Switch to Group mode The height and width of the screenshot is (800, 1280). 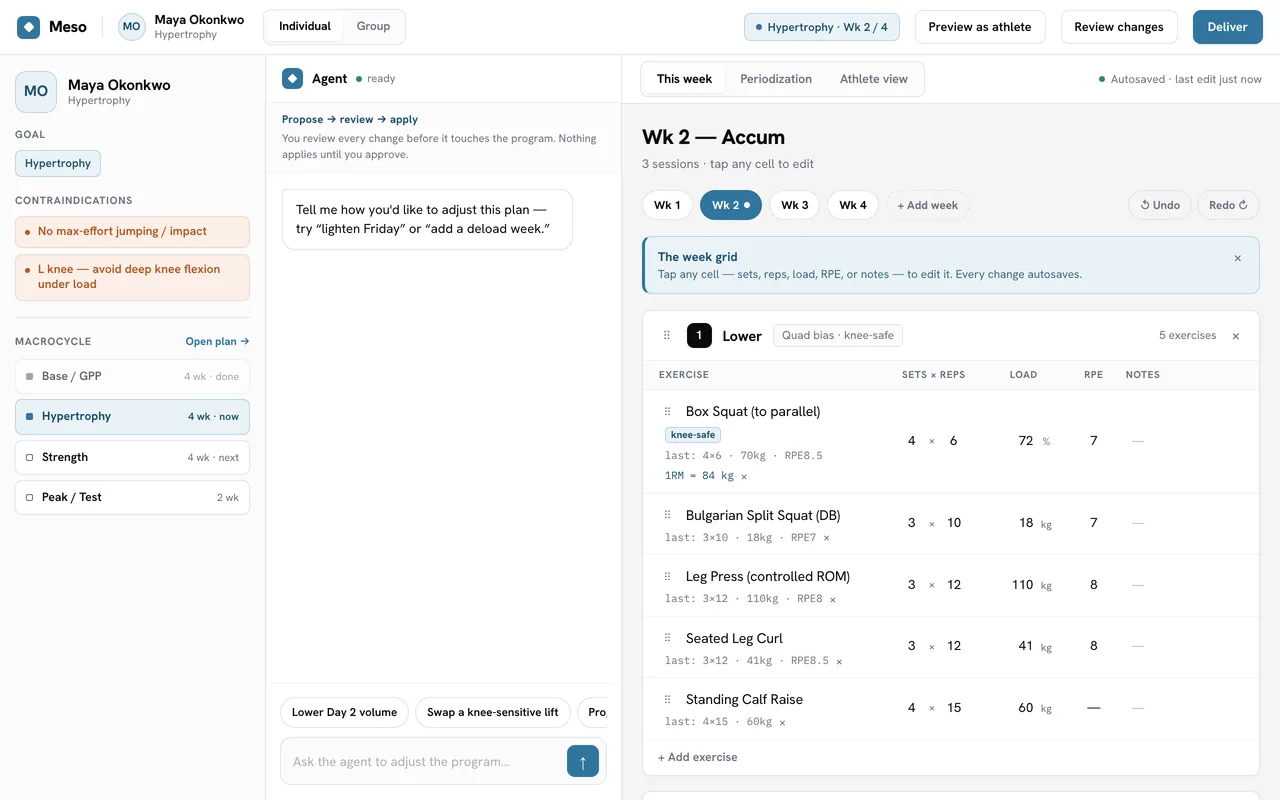374,27
